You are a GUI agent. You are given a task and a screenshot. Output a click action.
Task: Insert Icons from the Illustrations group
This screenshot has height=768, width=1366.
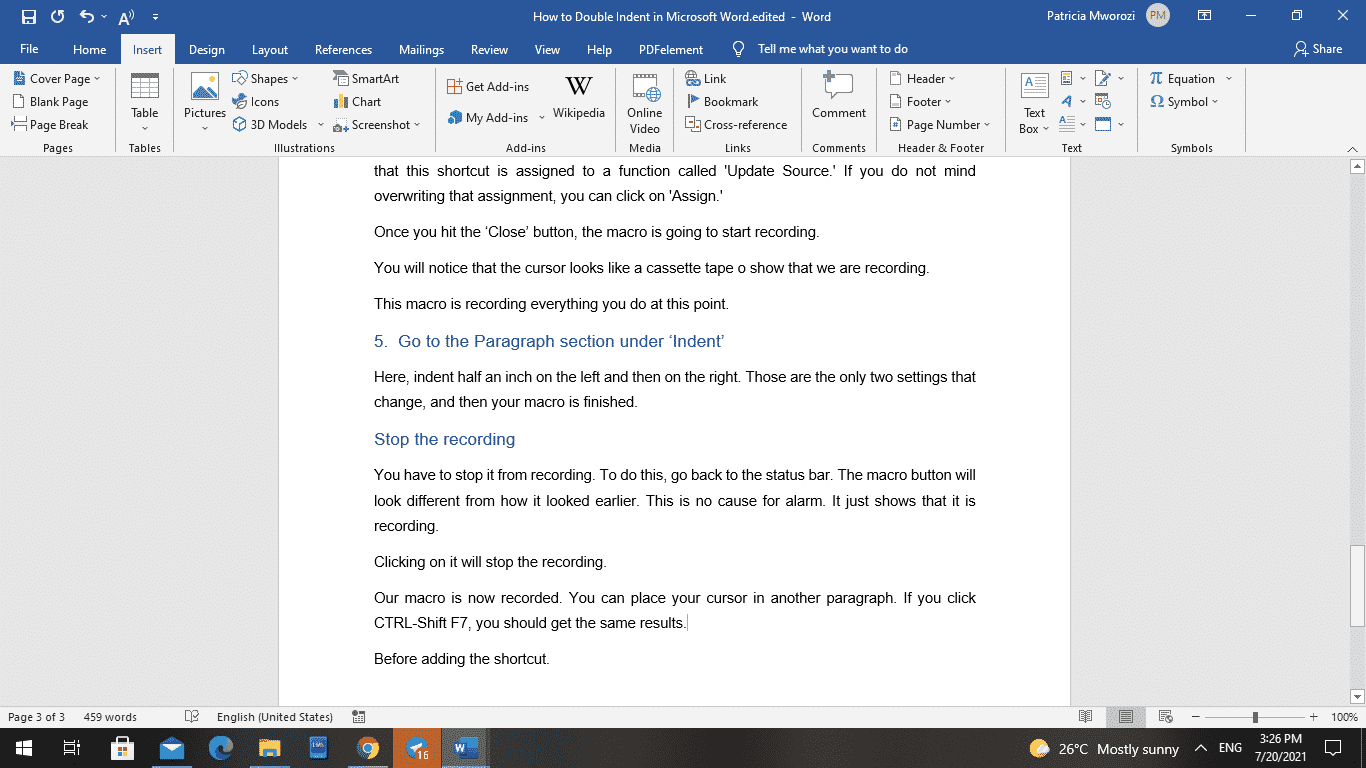point(256,102)
